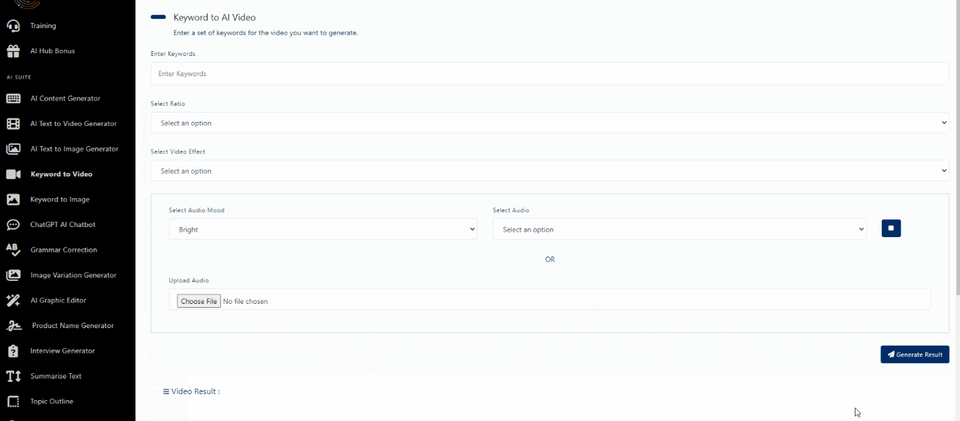The height and width of the screenshot is (421, 960).
Task: Open the Select Audio Mood dropdown
Action: click(x=322, y=229)
